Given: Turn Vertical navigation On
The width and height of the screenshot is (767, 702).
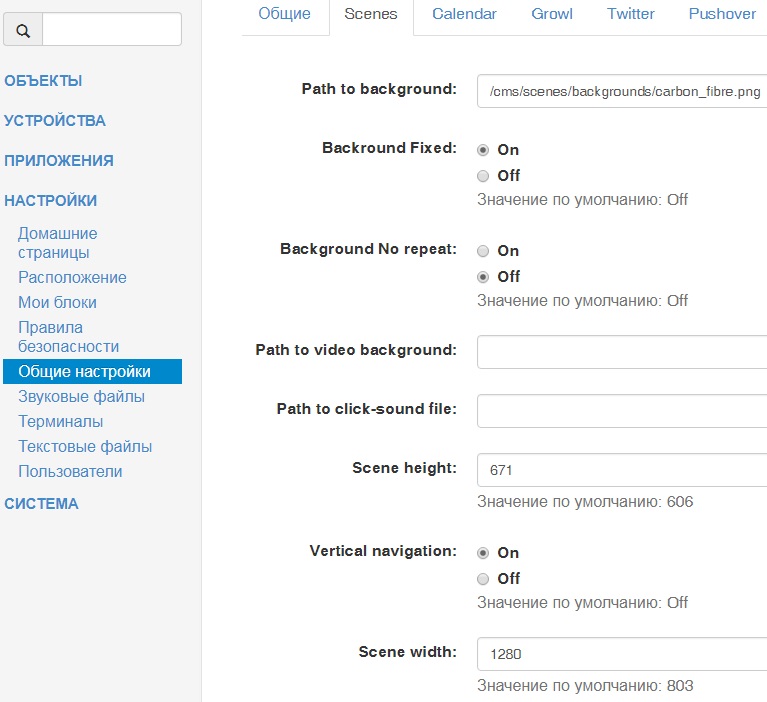Looking at the screenshot, I should (x=483, y=553).
